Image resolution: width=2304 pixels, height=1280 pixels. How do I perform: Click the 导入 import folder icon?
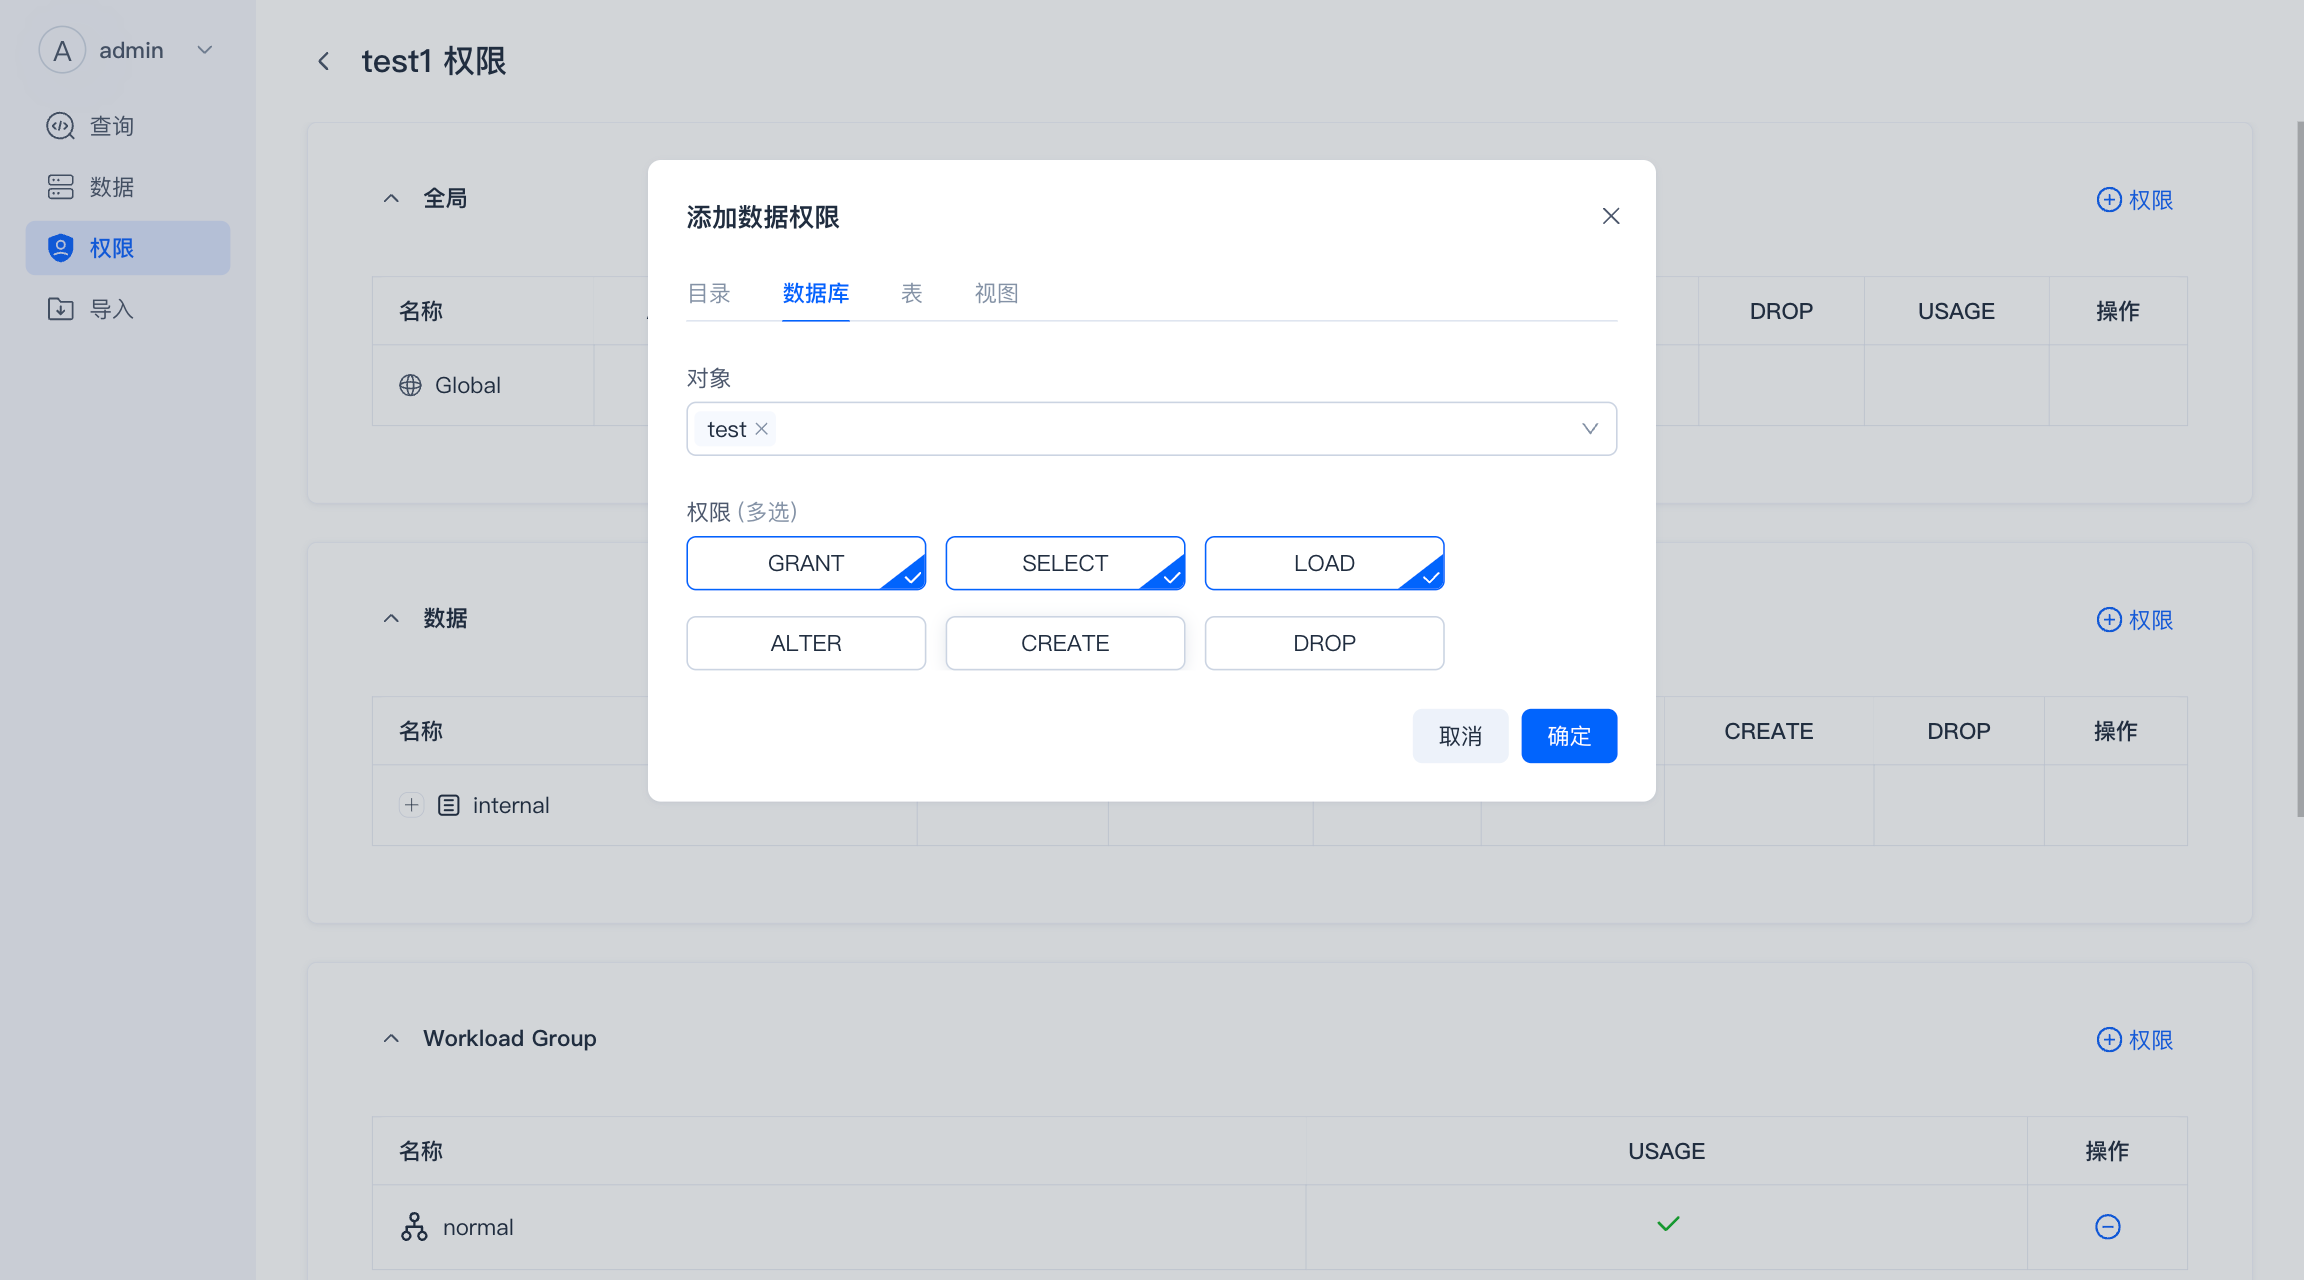tap(61, 309)
